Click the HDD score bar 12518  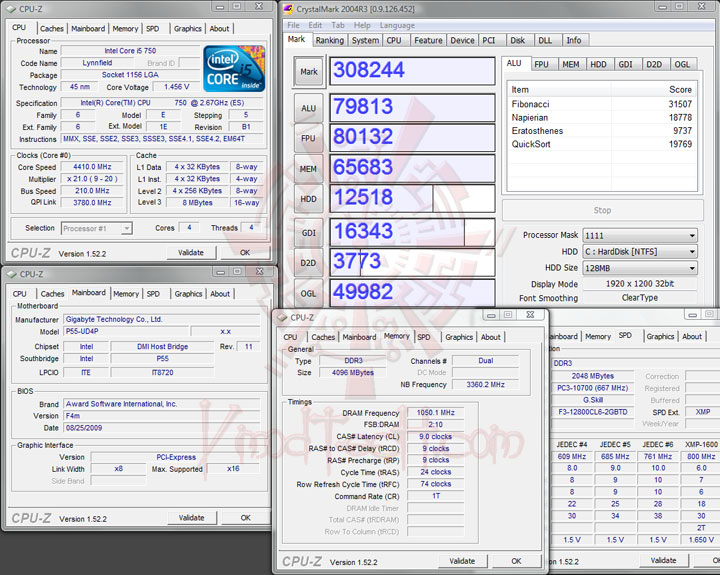point(412,198)
